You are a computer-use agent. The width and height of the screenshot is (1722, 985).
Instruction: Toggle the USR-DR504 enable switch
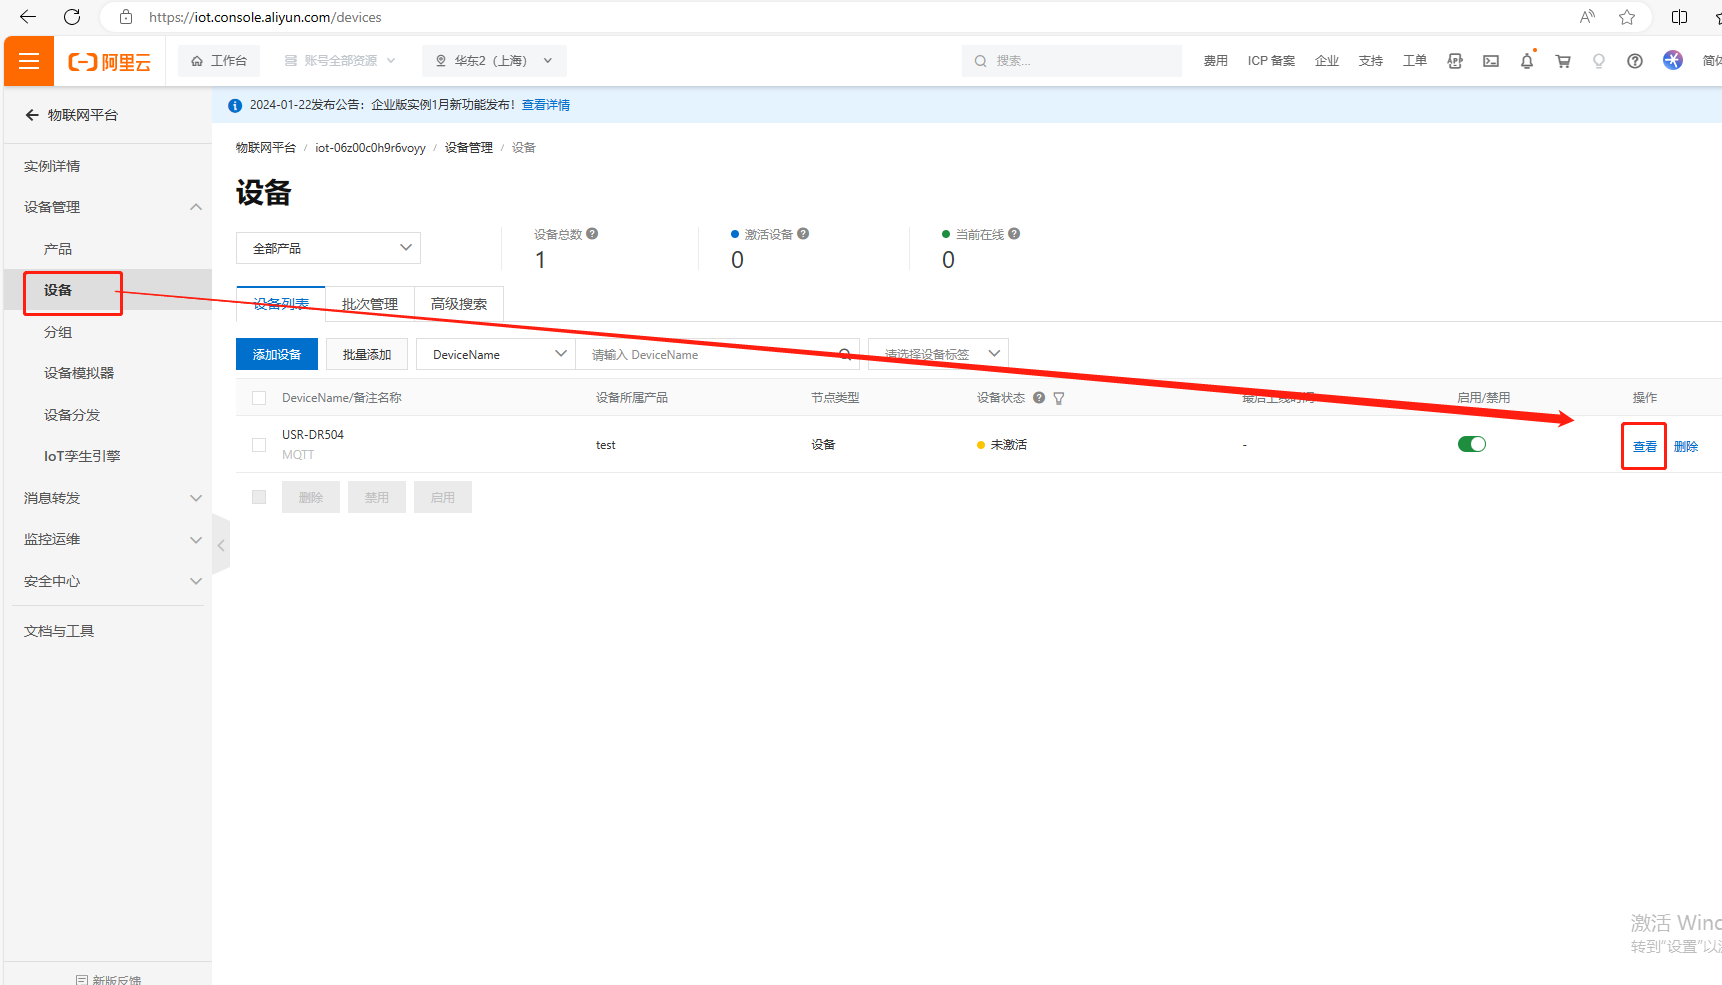[x=1471, y=444]
